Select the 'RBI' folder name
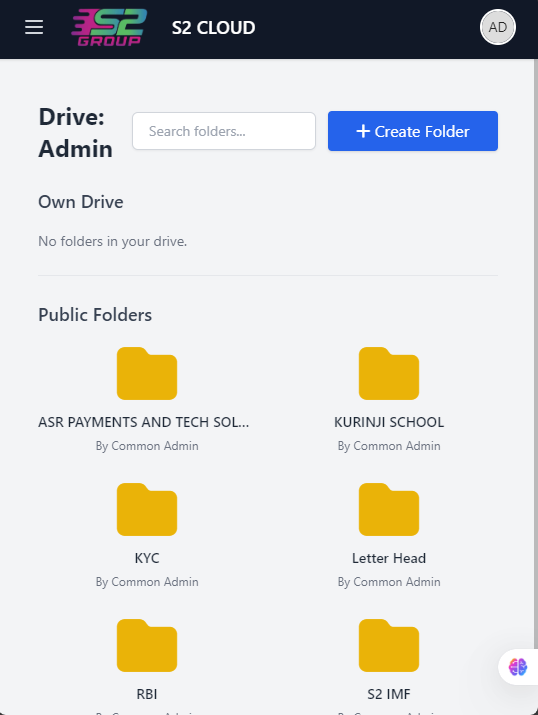The image size is (538, 715). tap(147, 694)
